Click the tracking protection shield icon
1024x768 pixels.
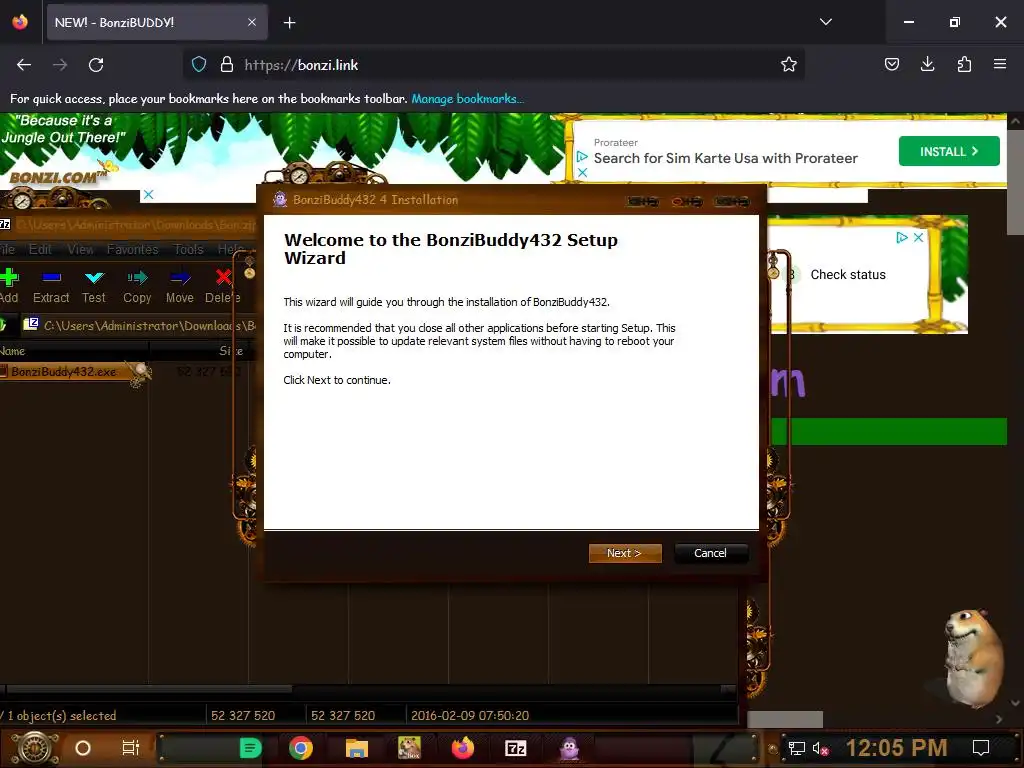tap(199, 65)
